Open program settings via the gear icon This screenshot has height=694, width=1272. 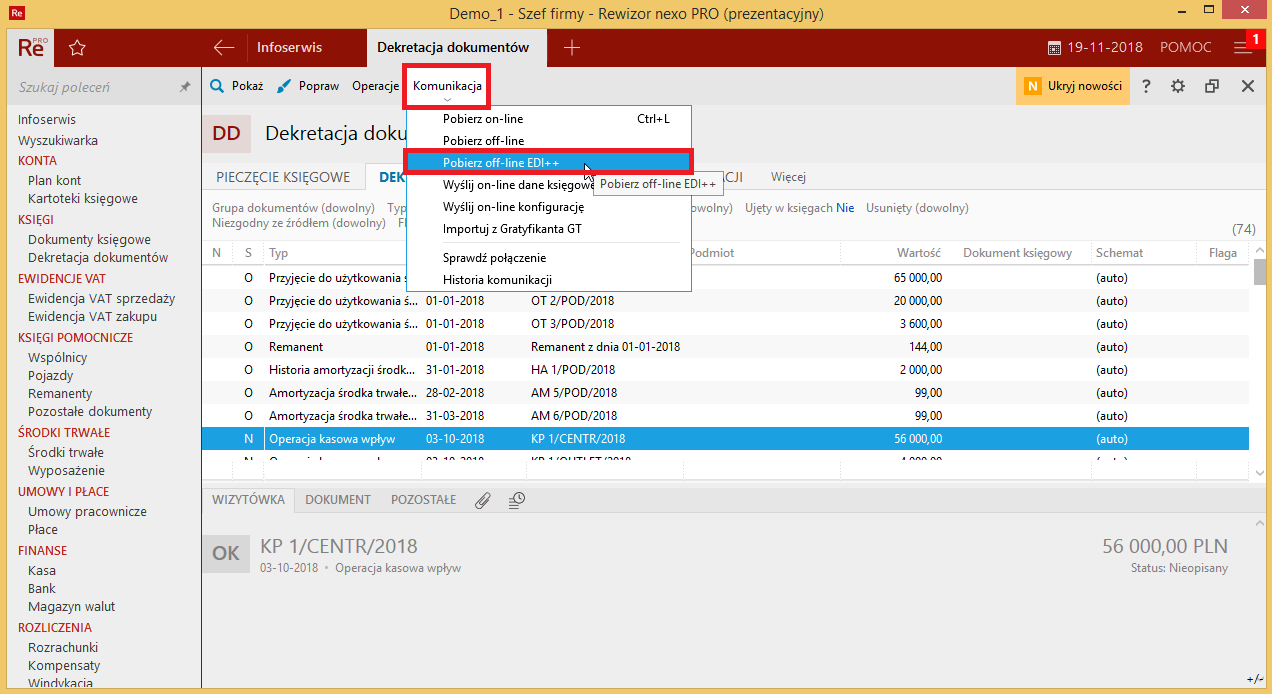tap(1178, 87)
